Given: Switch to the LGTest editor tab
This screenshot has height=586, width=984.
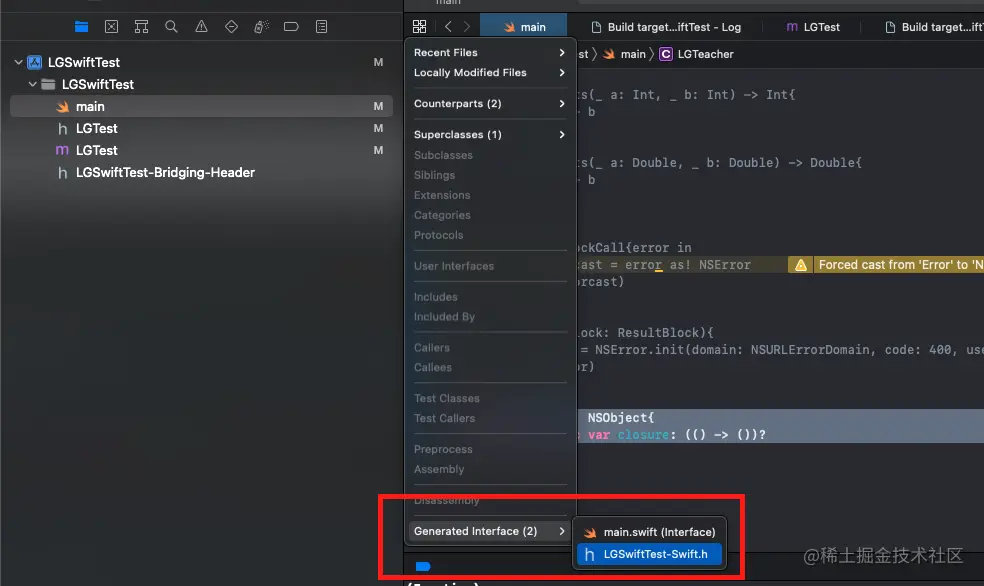Looking at the screenshot, I should tap(813, 27).
